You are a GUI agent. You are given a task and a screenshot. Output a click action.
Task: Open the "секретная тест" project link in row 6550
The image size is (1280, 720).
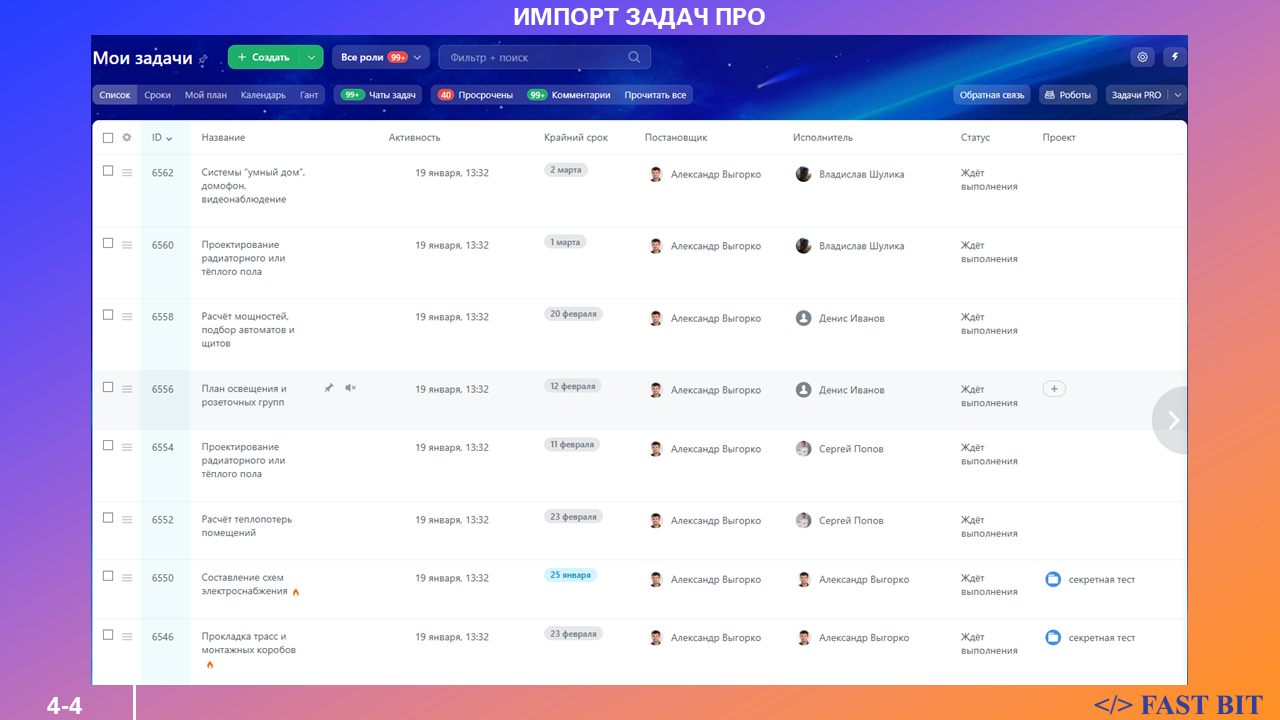pos(1102,580)
